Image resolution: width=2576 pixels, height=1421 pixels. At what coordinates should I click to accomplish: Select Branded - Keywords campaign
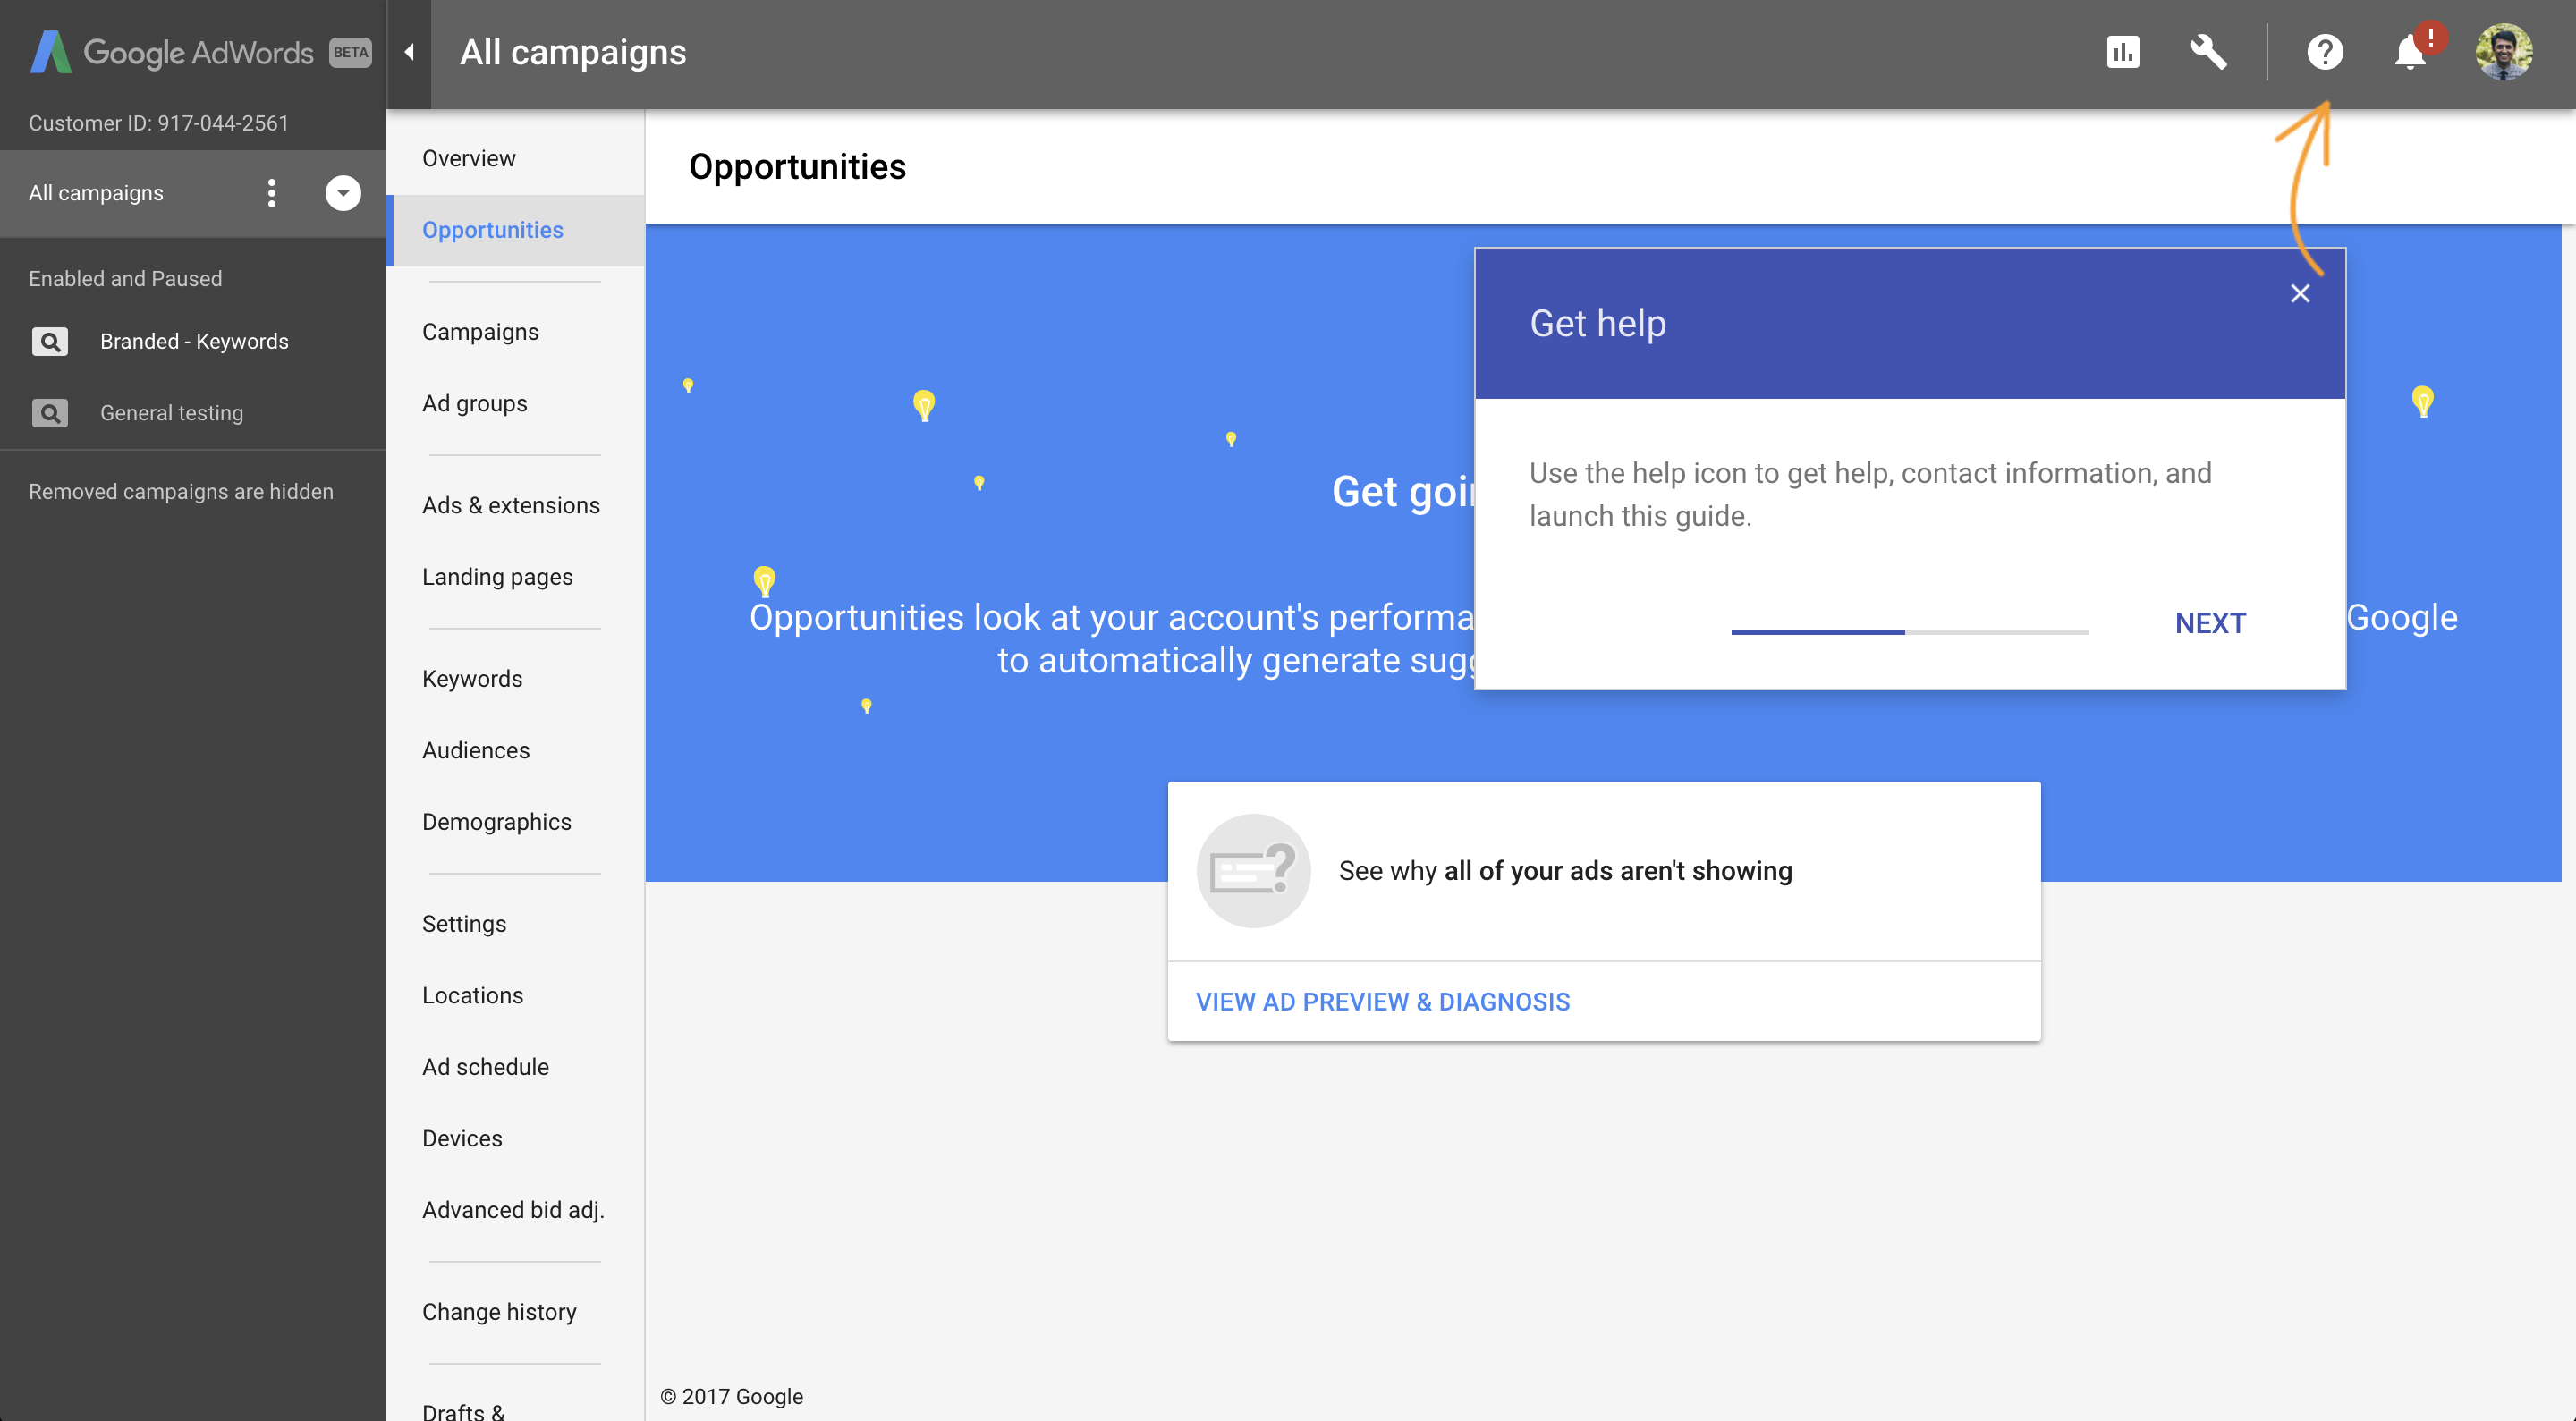pyautogui.click(x=194, y=341)
